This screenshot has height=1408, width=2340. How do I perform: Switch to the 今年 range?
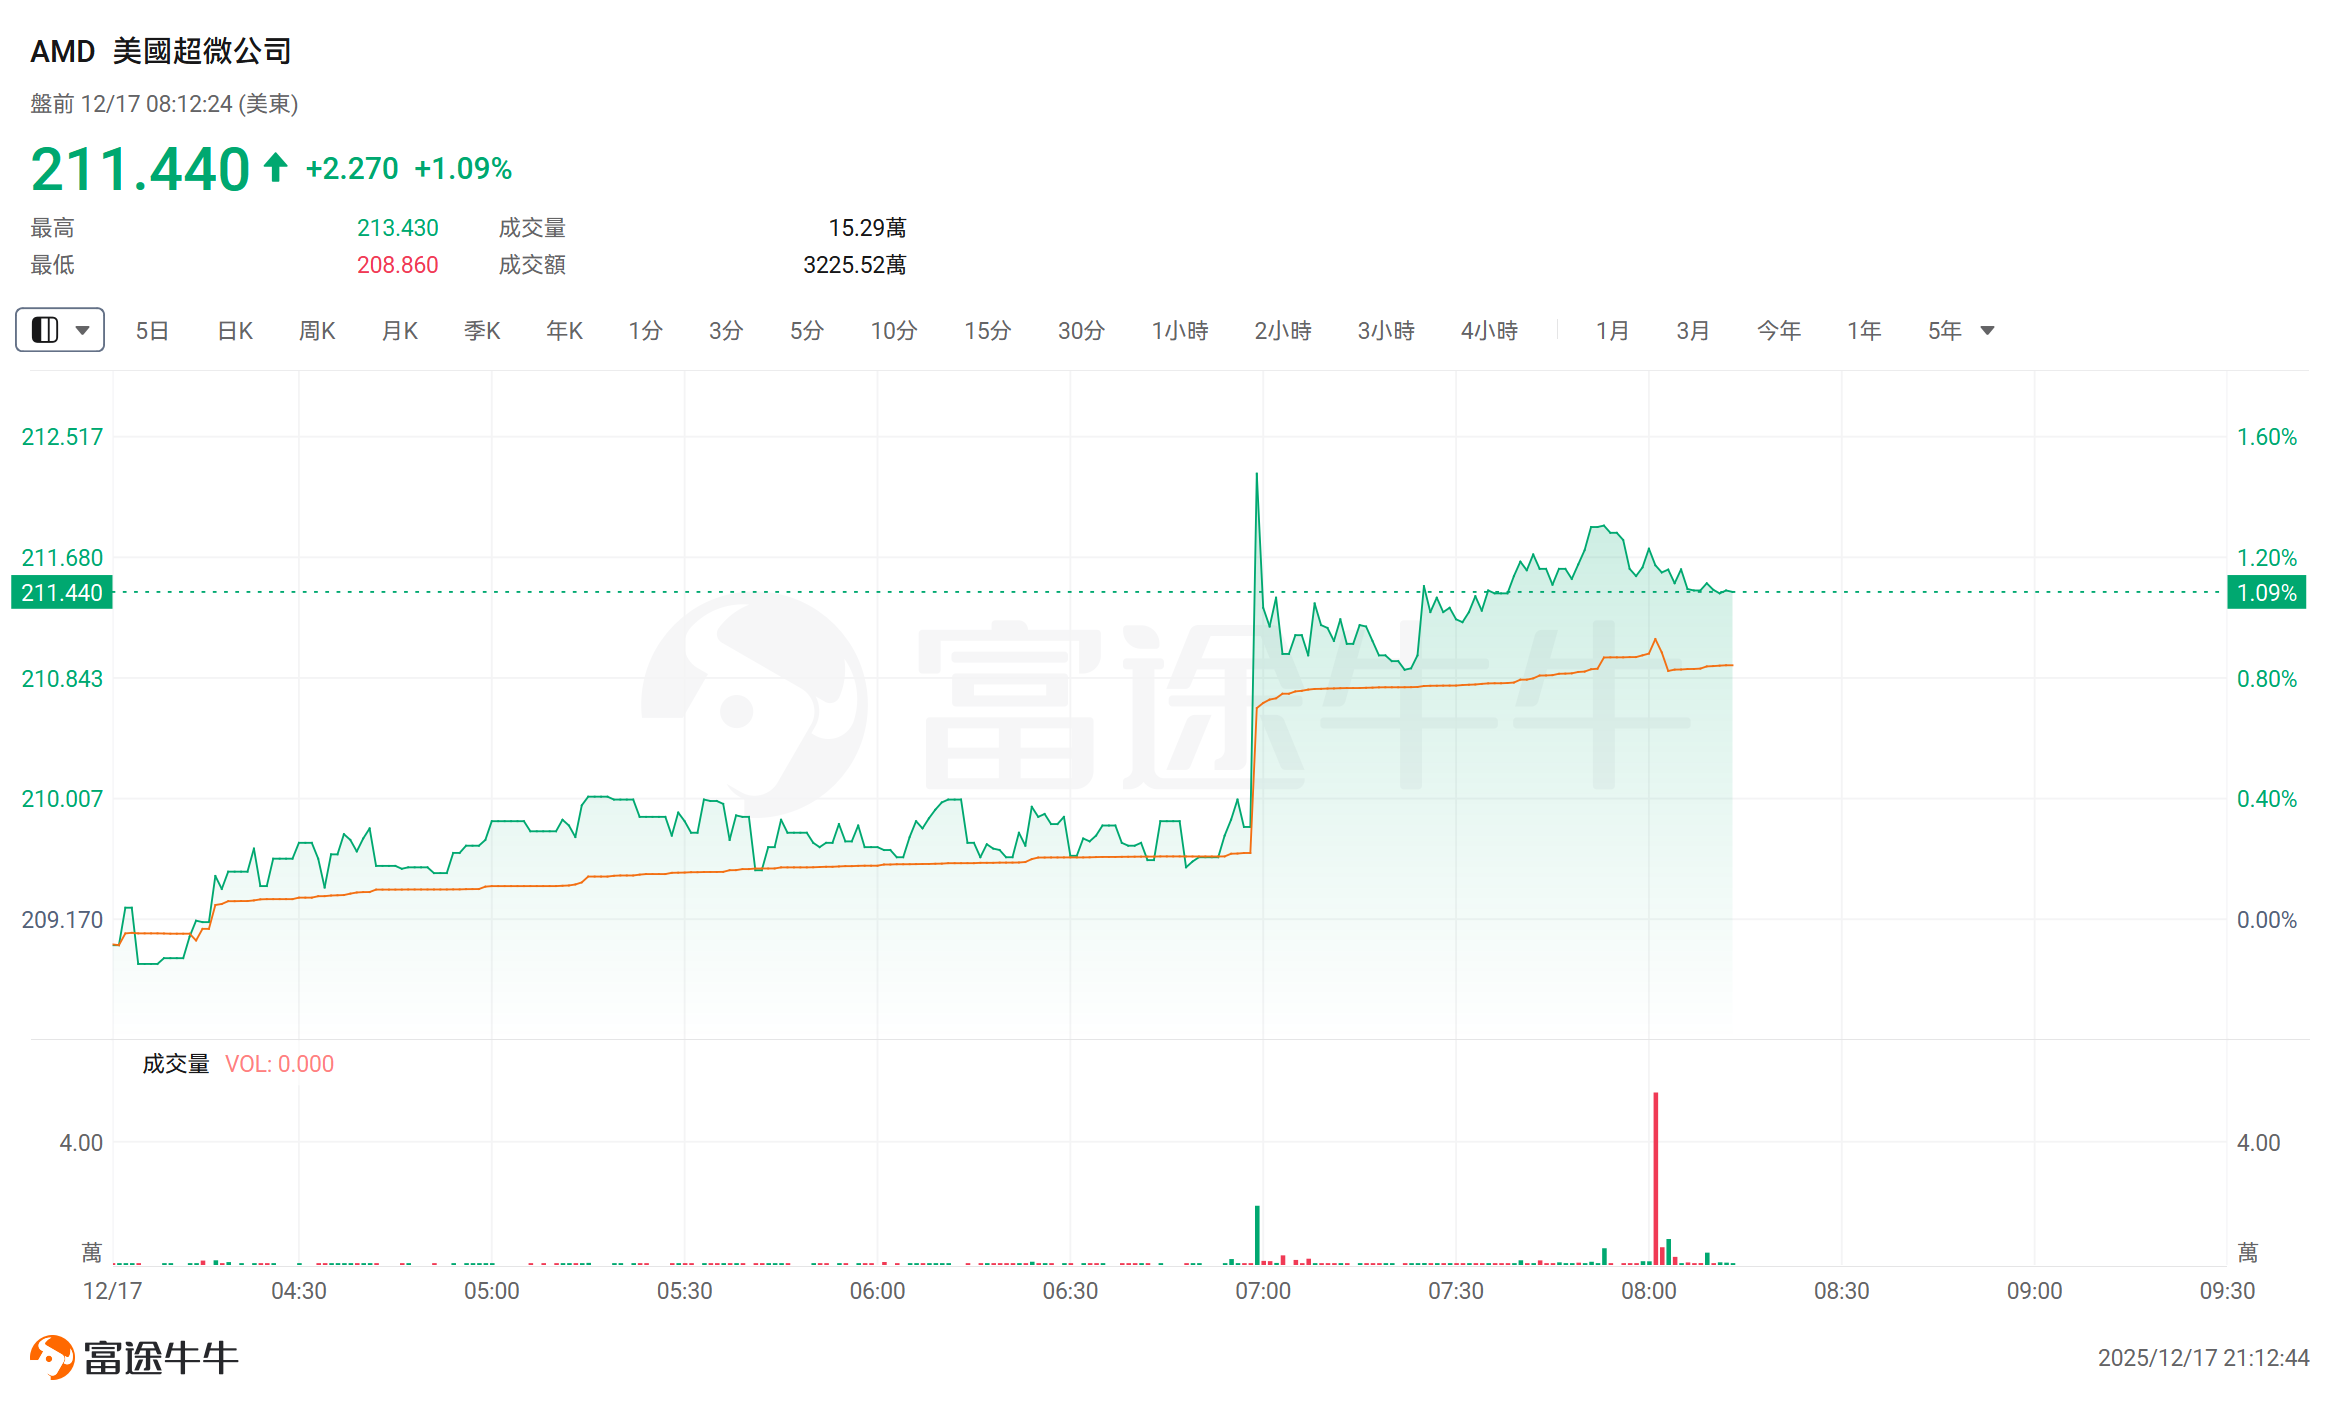point(1779,331)
